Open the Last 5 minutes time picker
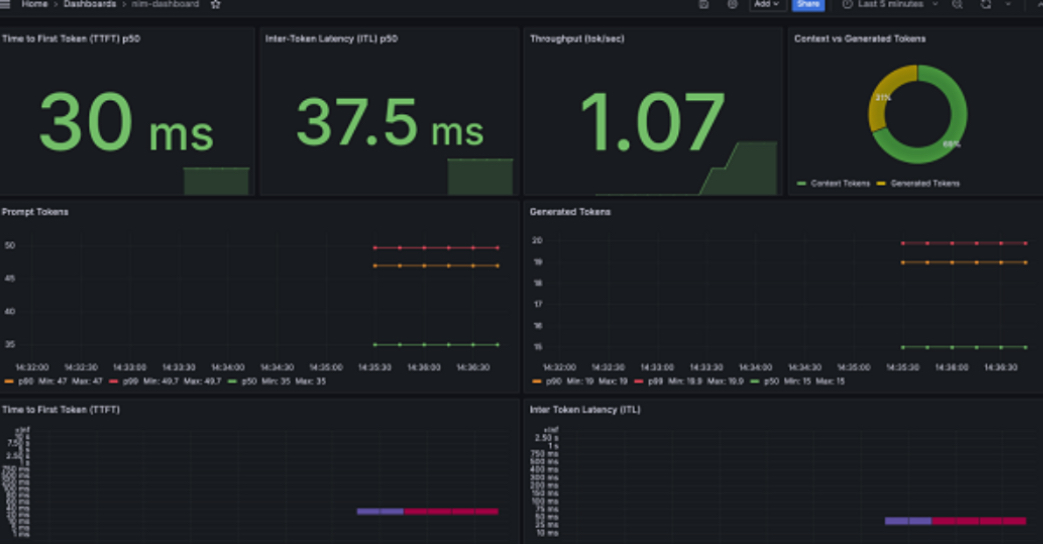The height and width of the screenshot is (544, 1043). coord(890,4)
